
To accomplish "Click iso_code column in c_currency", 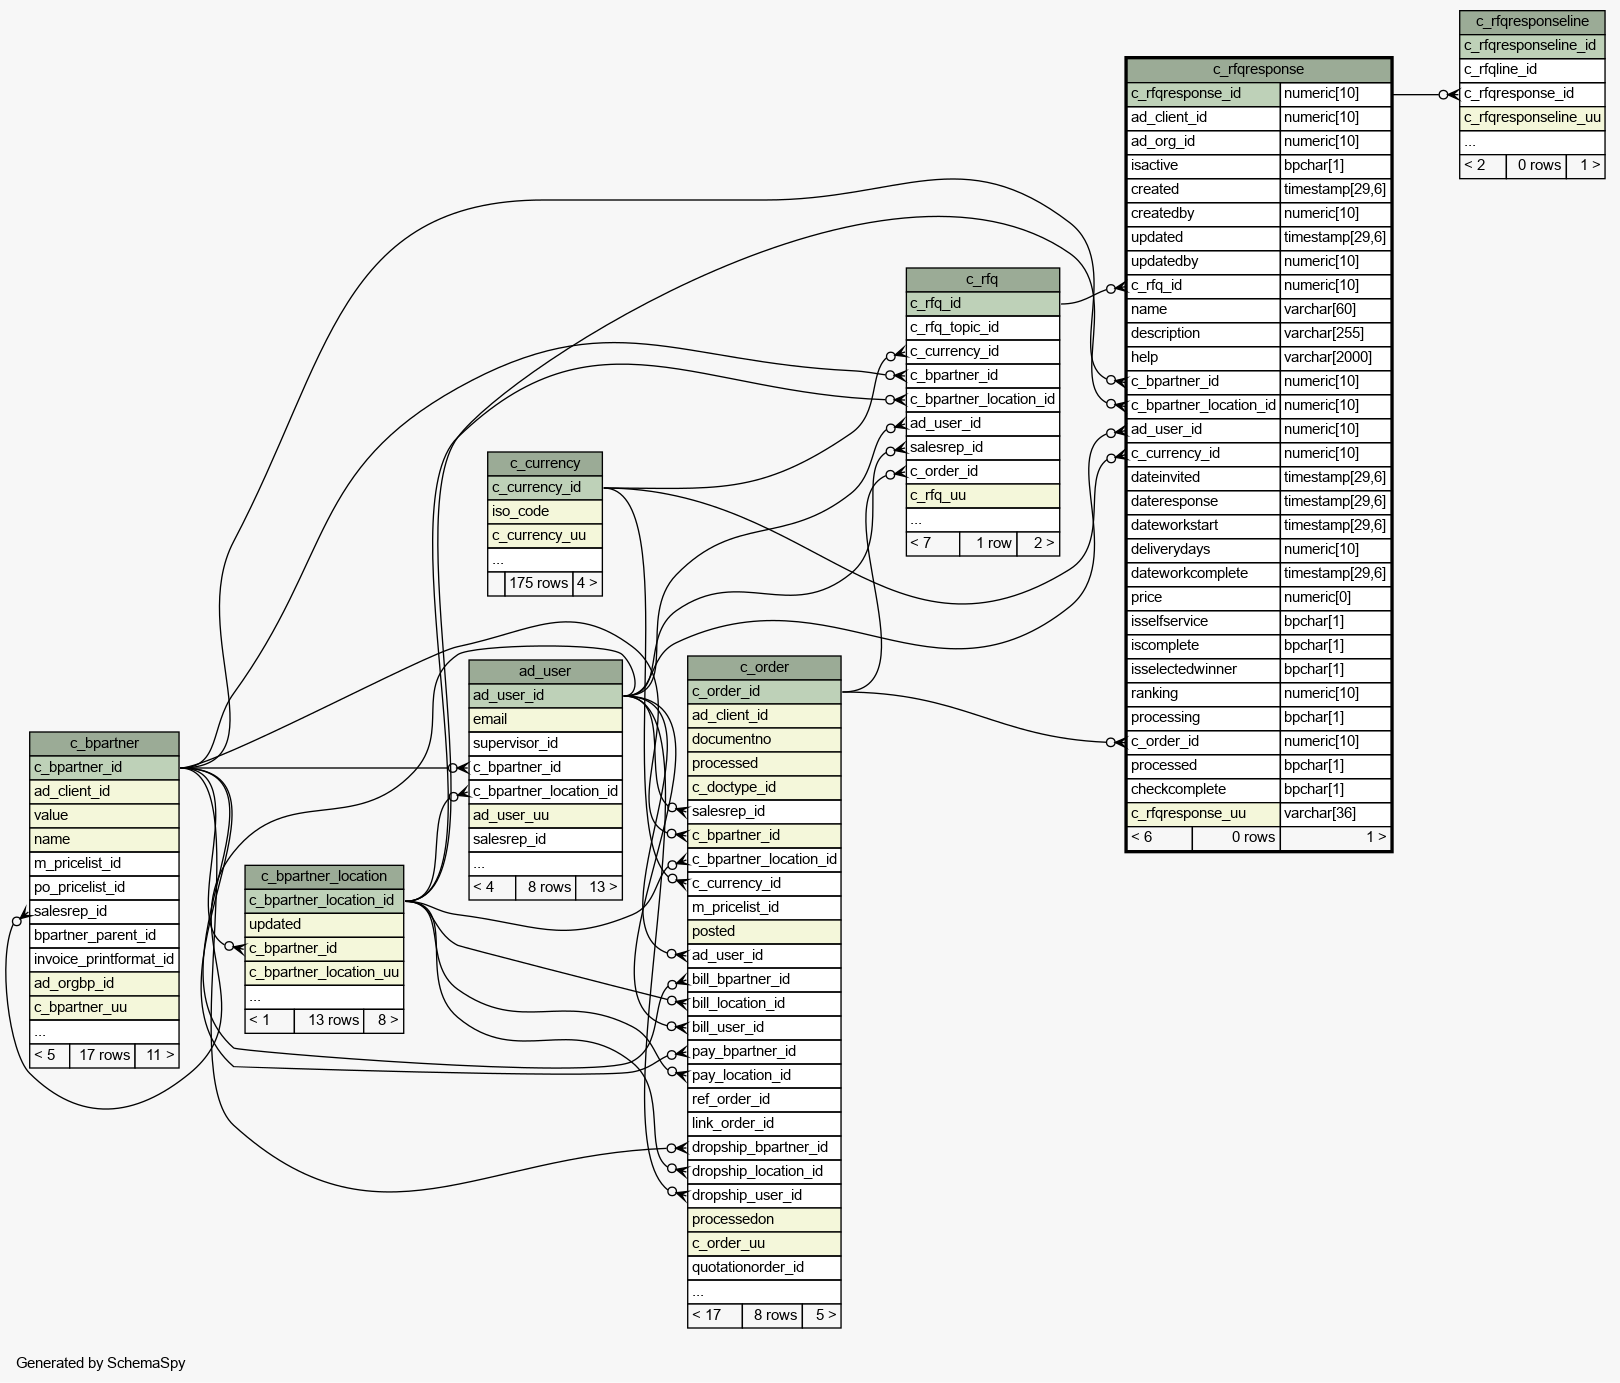I will pyautogui.click(x=545, y=512).
